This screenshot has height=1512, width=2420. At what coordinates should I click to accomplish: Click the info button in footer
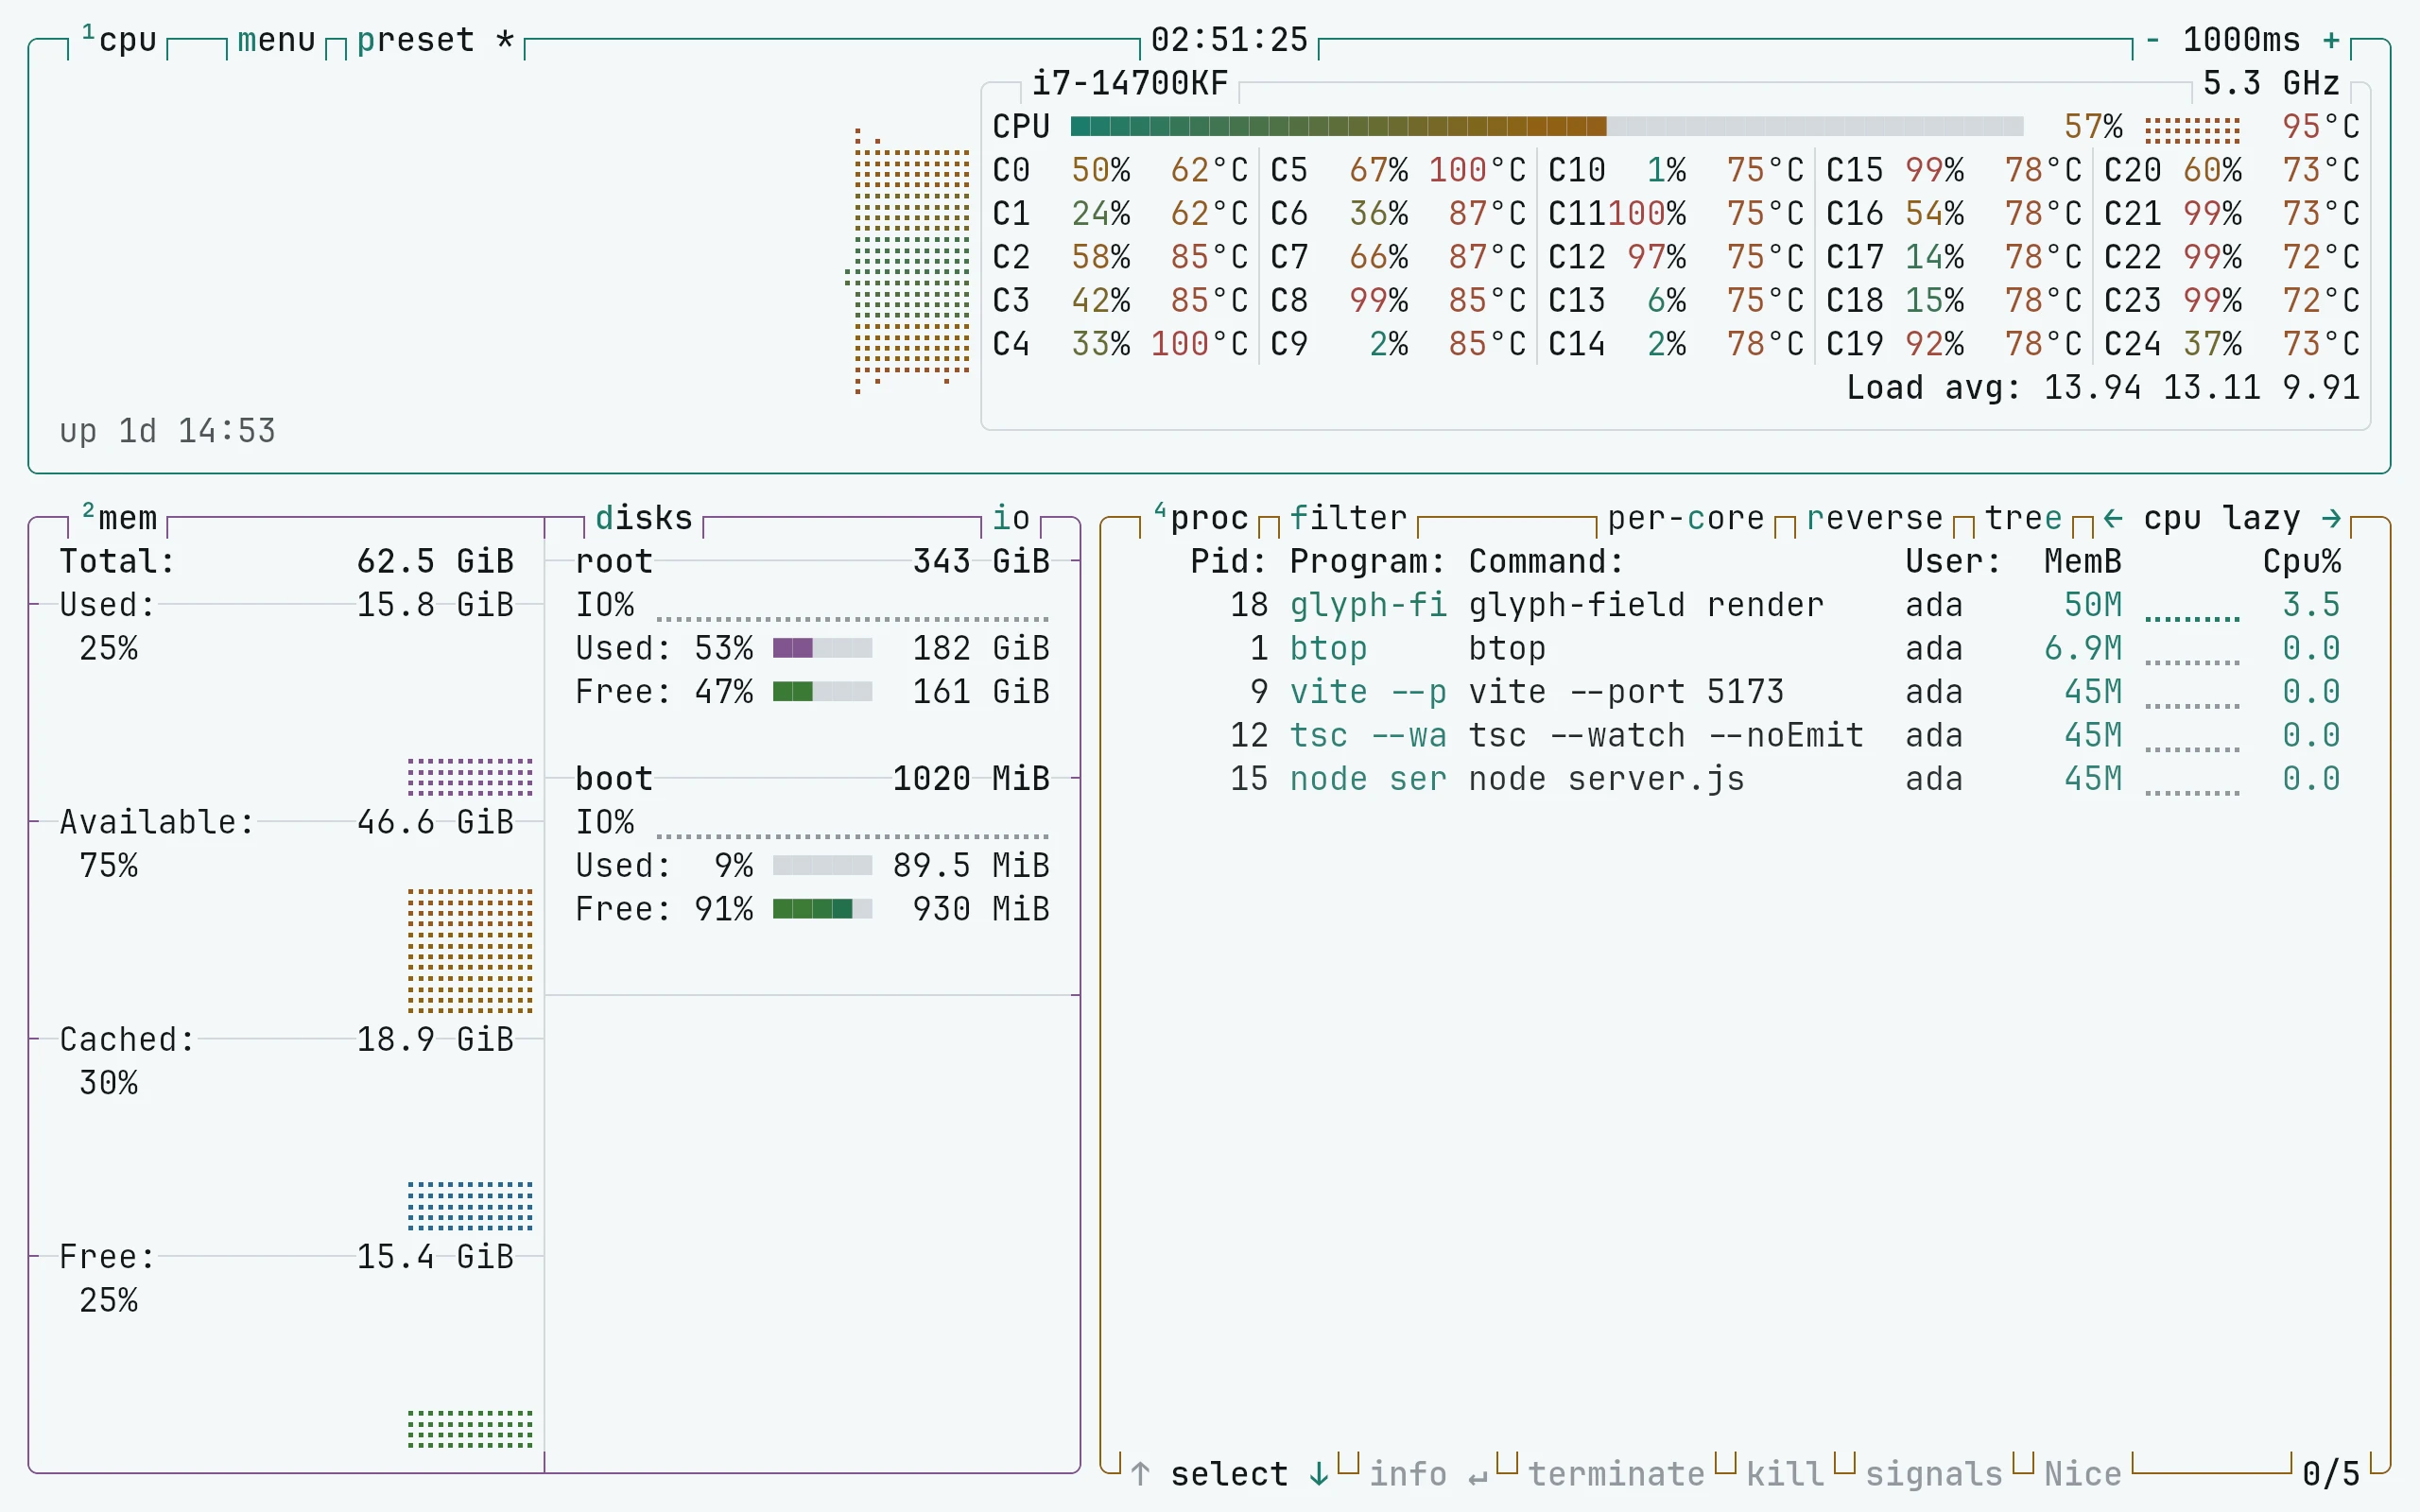(x=1408, y=1474)
